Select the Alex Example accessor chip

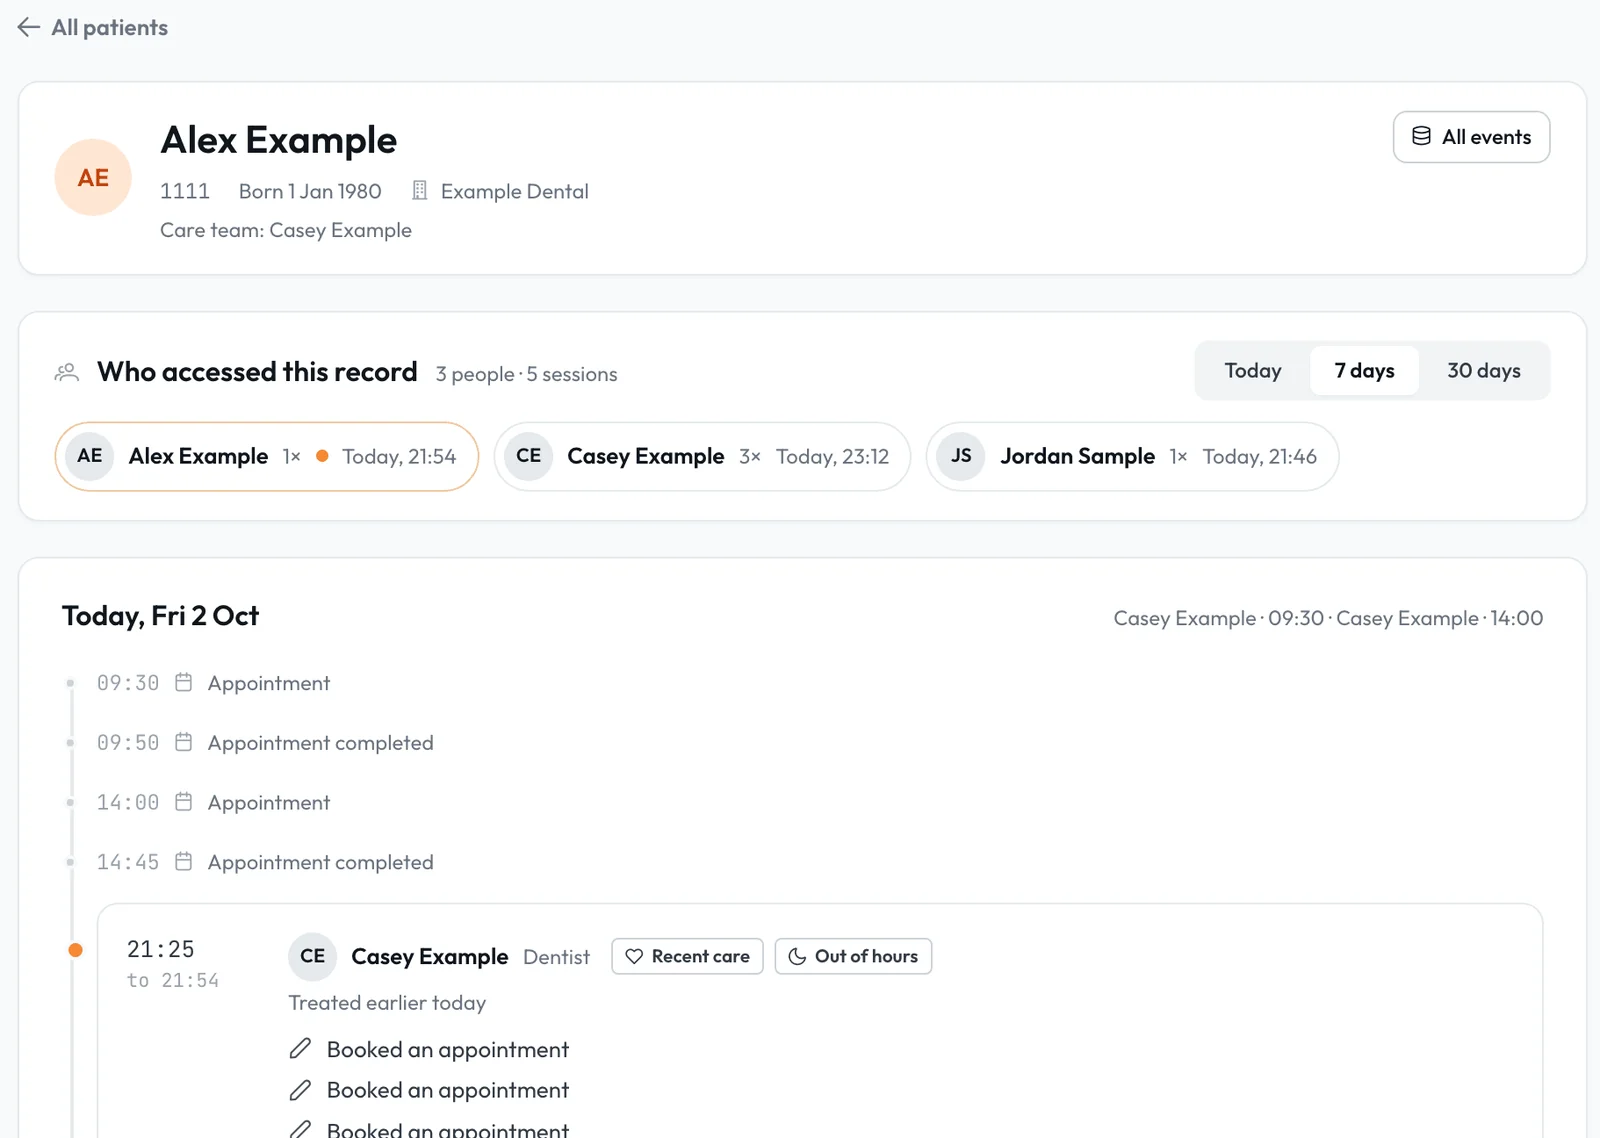pyautogui.click(x=267, y=456)
